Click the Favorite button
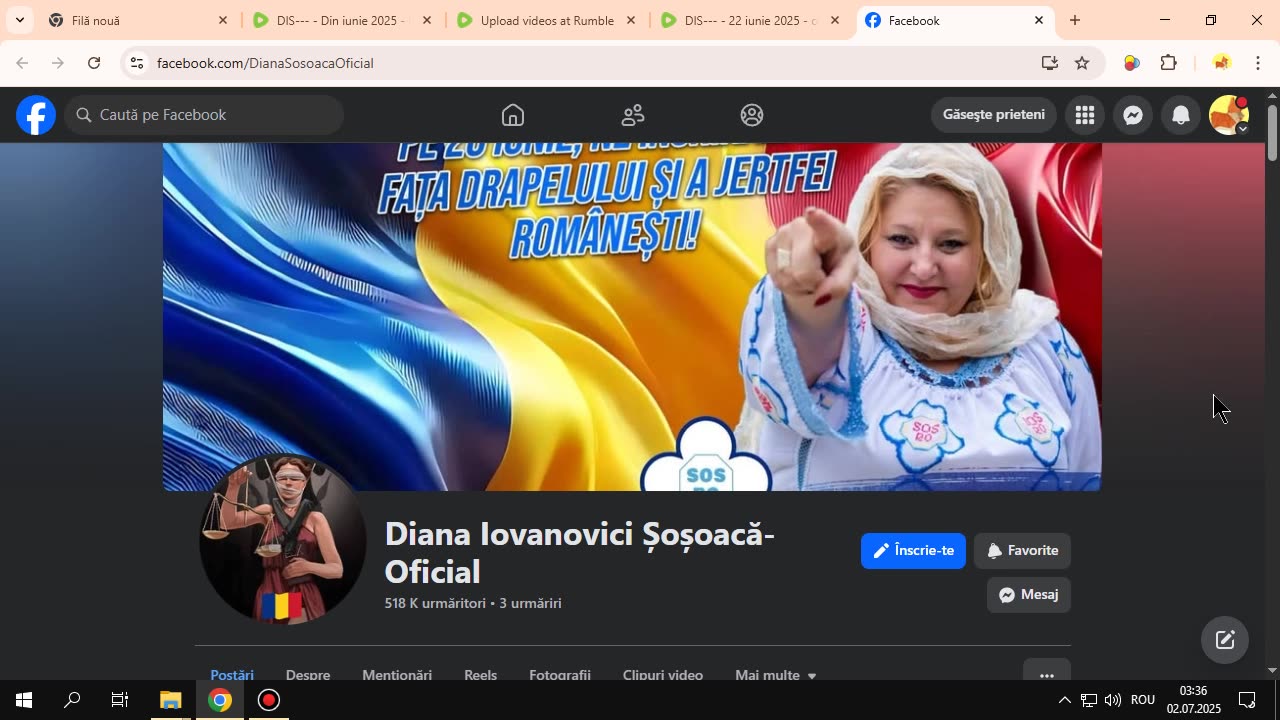This screenshot has width=1280, height=720. point(1022,551)
